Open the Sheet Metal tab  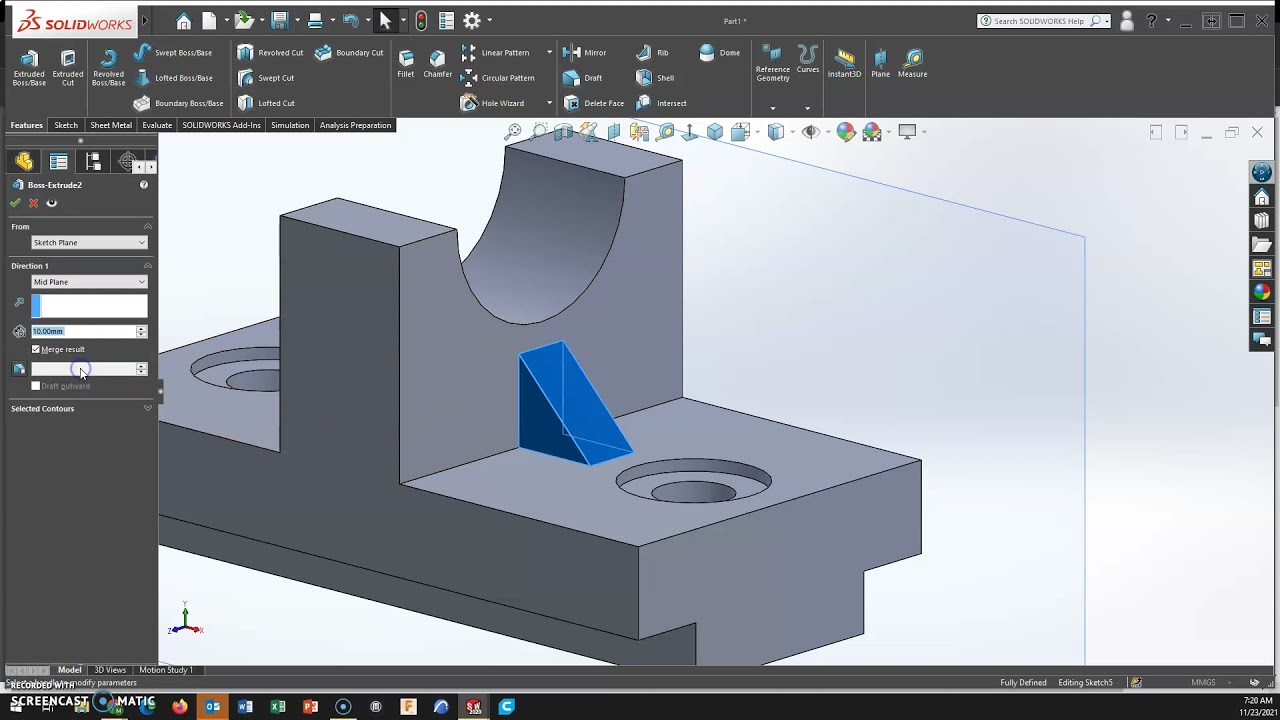pos(111,125)
